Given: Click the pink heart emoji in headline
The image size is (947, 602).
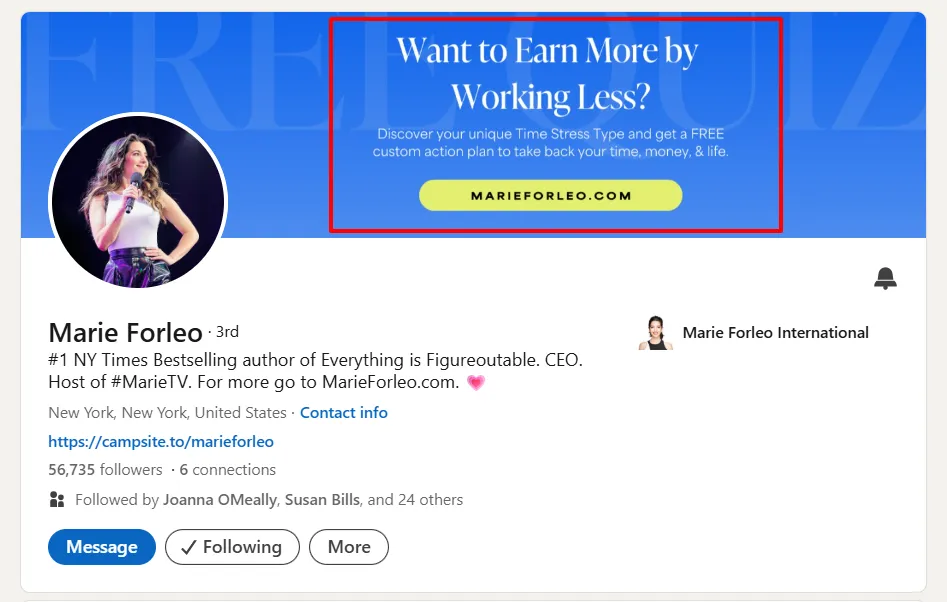Looking at the screenshot, I should [476, 383].
